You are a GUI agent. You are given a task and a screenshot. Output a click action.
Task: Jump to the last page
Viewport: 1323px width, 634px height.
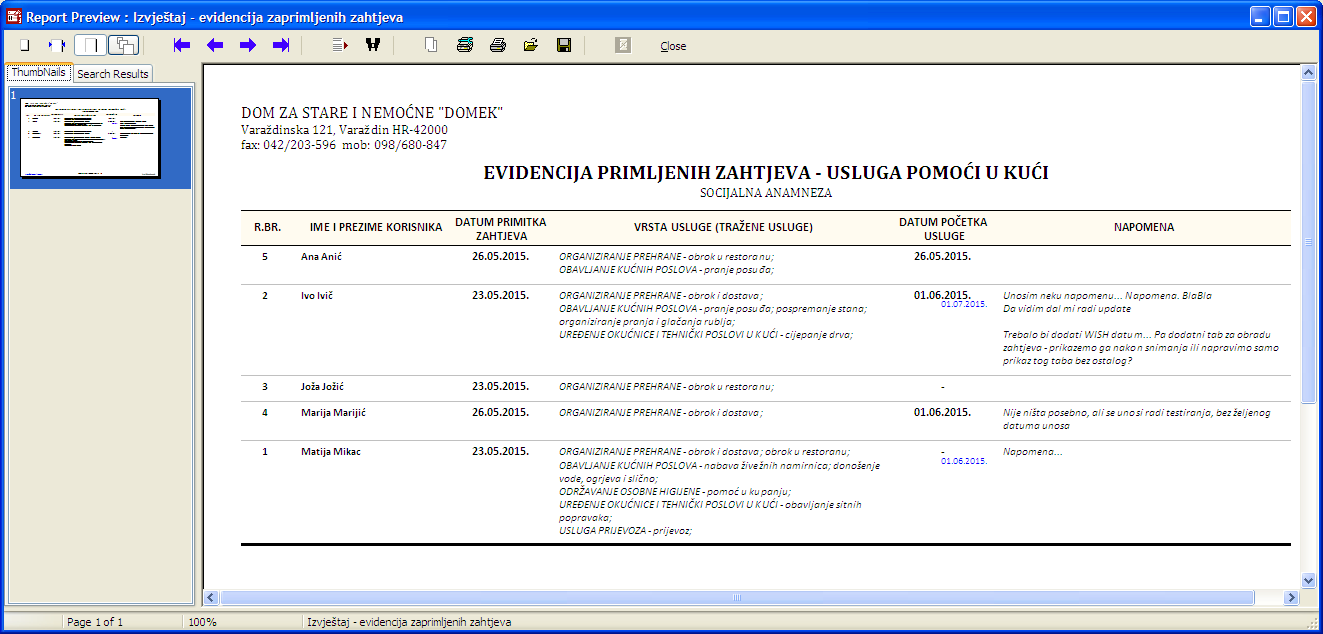coord(281,45)
